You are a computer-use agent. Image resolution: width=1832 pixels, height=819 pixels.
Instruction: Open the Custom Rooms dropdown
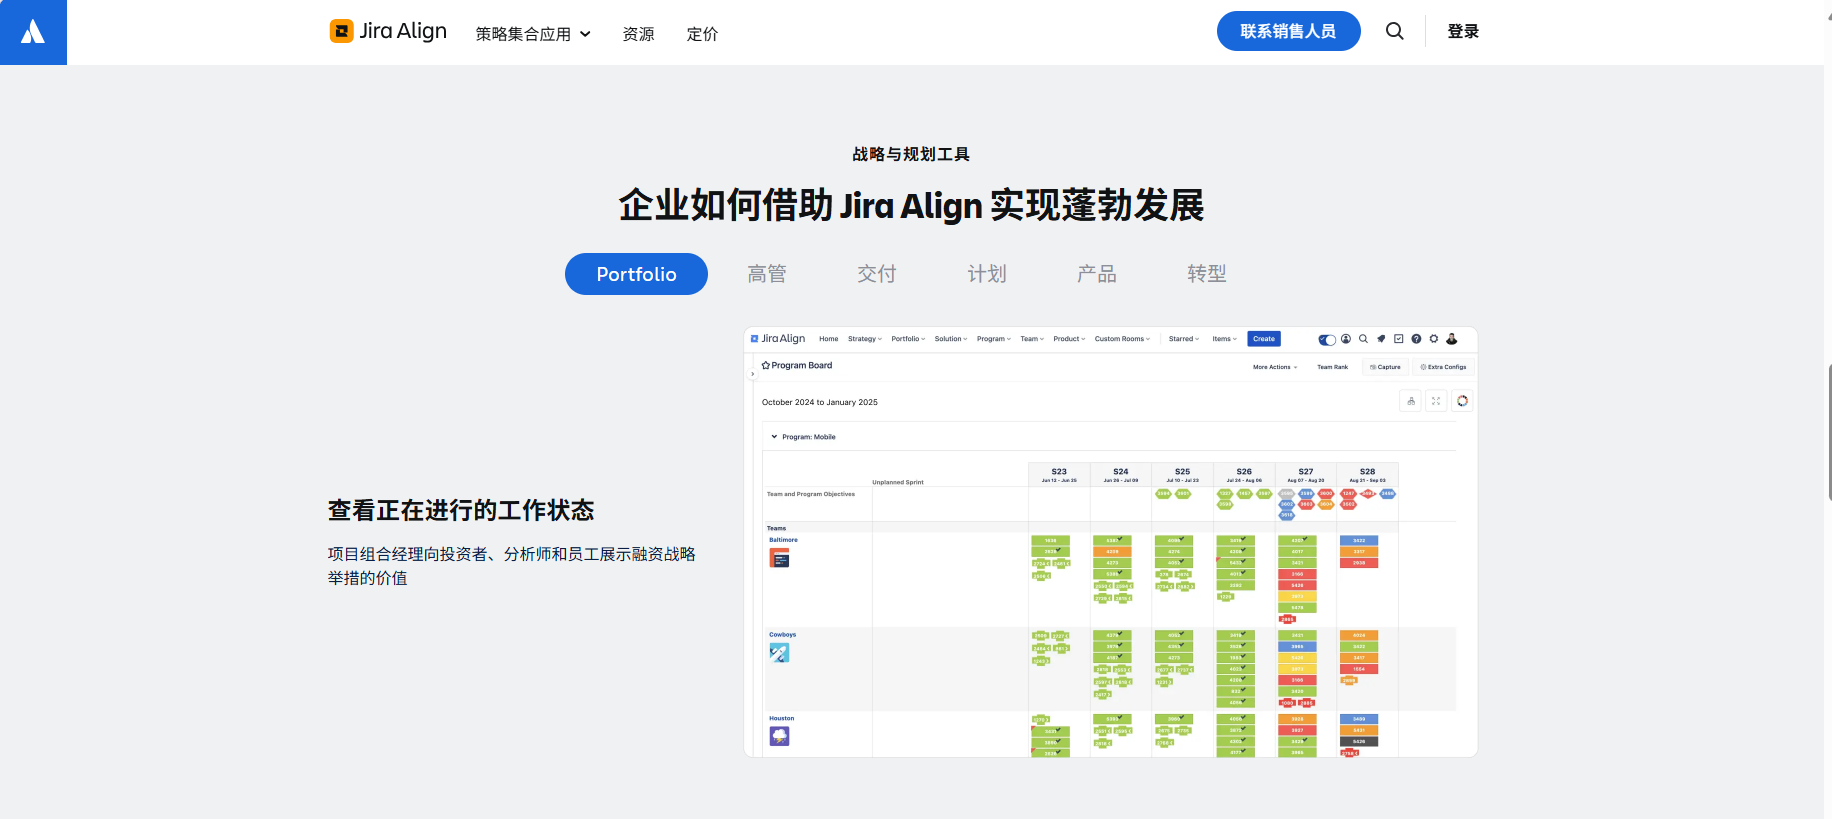click(x=1122, y=339)
